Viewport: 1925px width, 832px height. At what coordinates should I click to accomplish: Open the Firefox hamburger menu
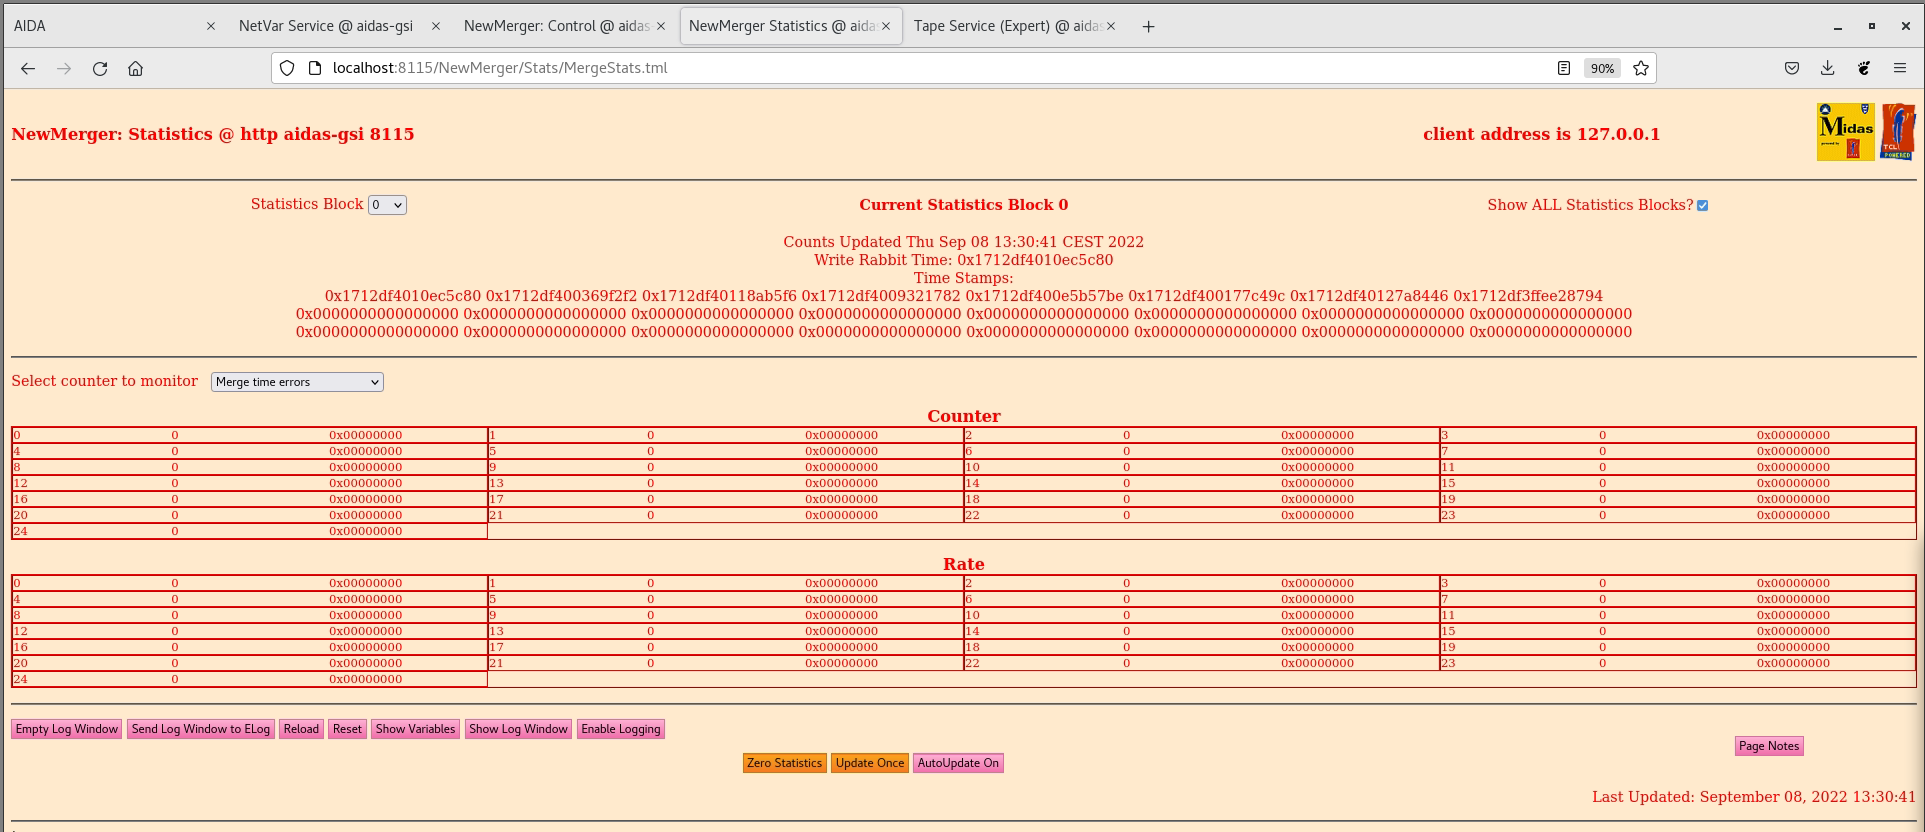(x=1899, y=68)
